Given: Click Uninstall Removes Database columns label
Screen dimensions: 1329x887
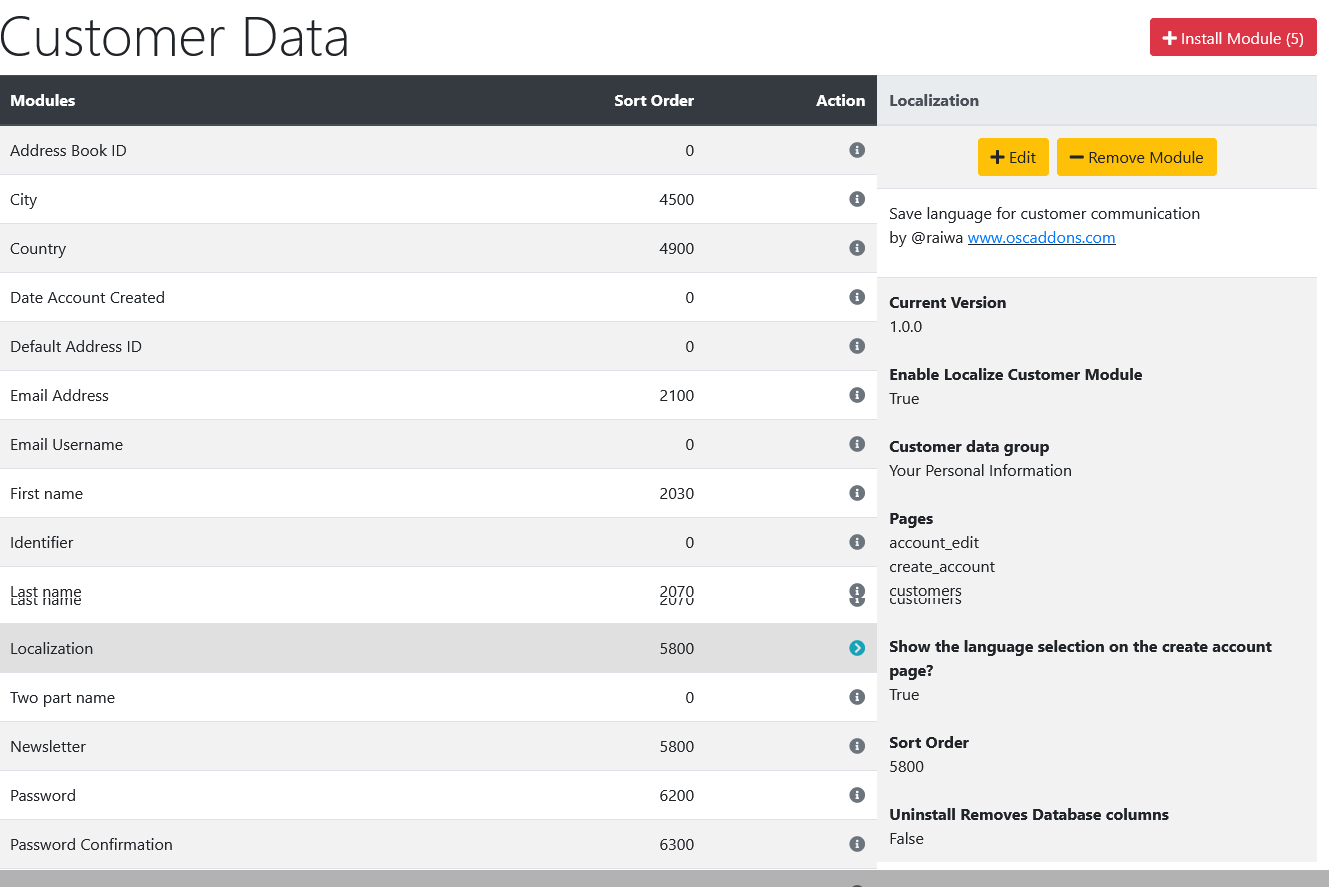Looking at the screenshot, I should pyautogui.click(x=1029, y=815).
